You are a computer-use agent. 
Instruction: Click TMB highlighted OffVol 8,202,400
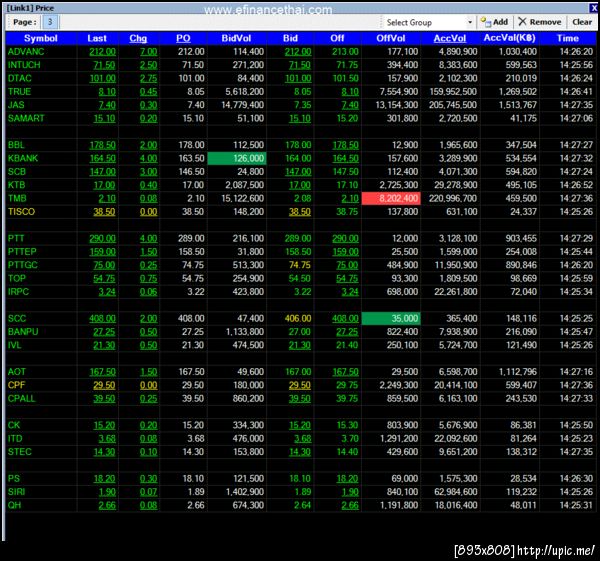[391, 199]
